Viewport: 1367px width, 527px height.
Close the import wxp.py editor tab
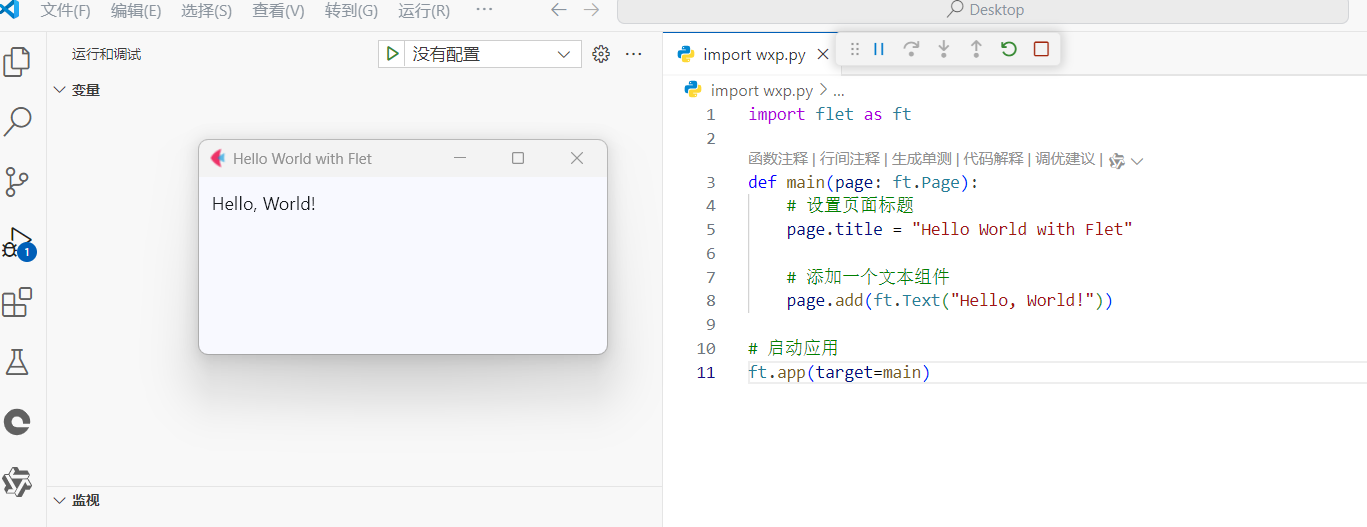(823, 54)
